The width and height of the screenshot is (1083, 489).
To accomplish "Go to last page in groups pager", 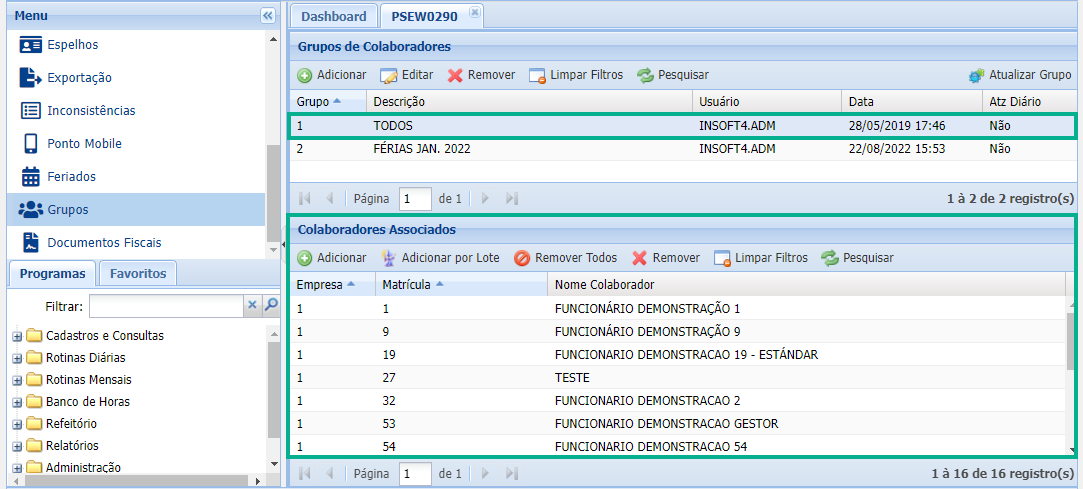I will pyautogui.click(x=512, y=199).
